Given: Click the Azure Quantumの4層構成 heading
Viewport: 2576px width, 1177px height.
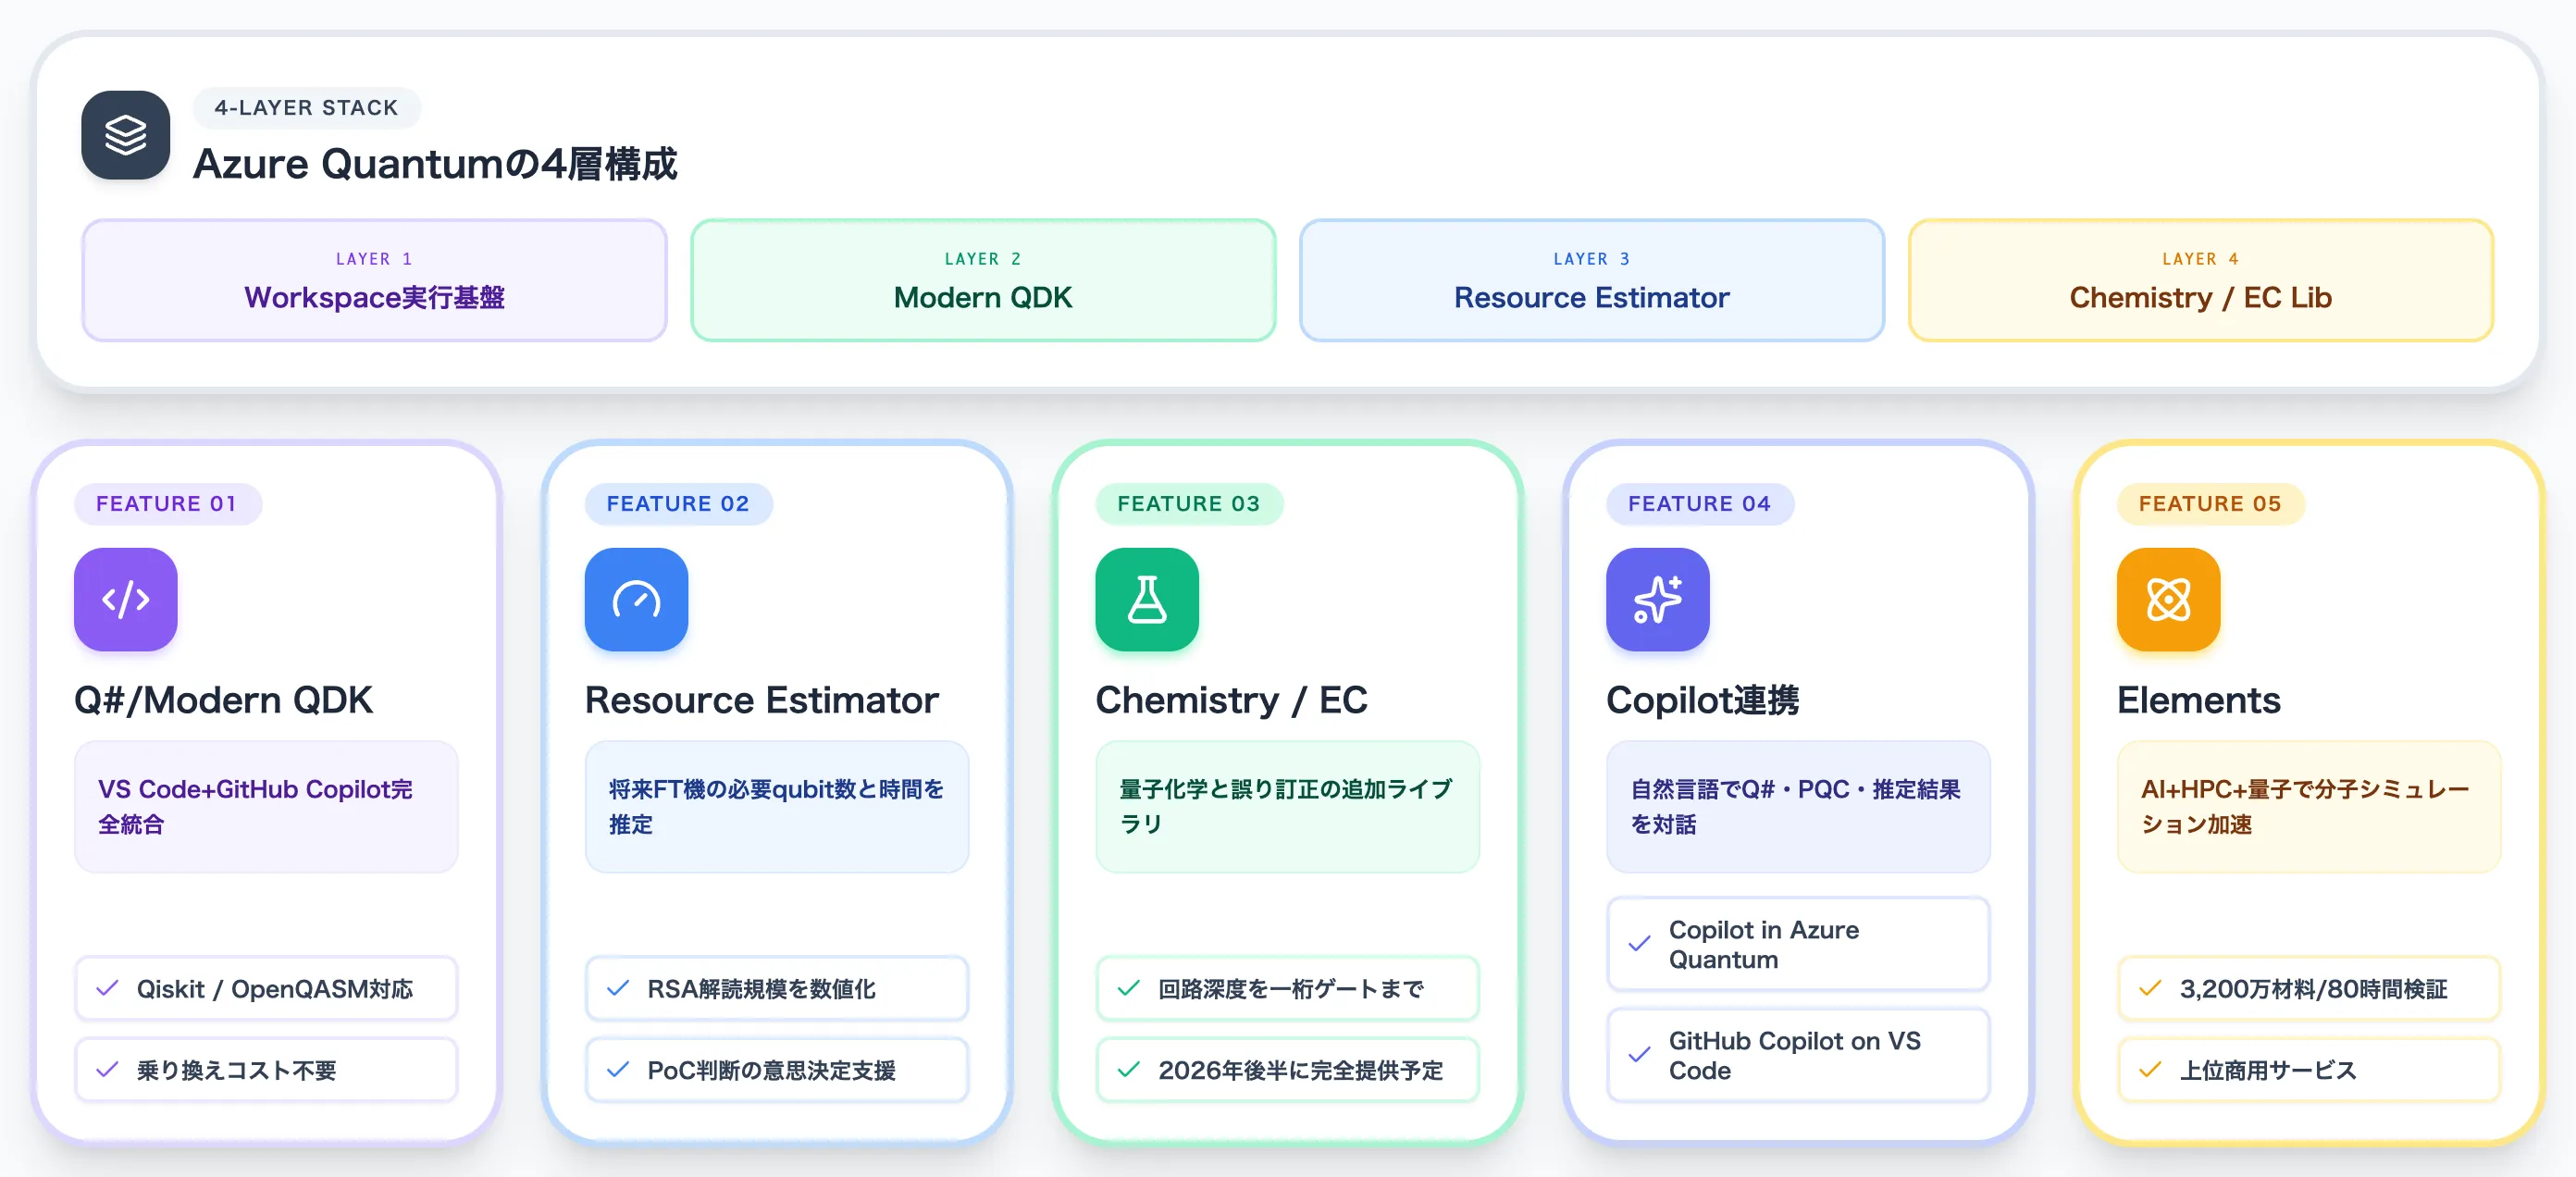Looking at the screenshot, I should 435,164.
